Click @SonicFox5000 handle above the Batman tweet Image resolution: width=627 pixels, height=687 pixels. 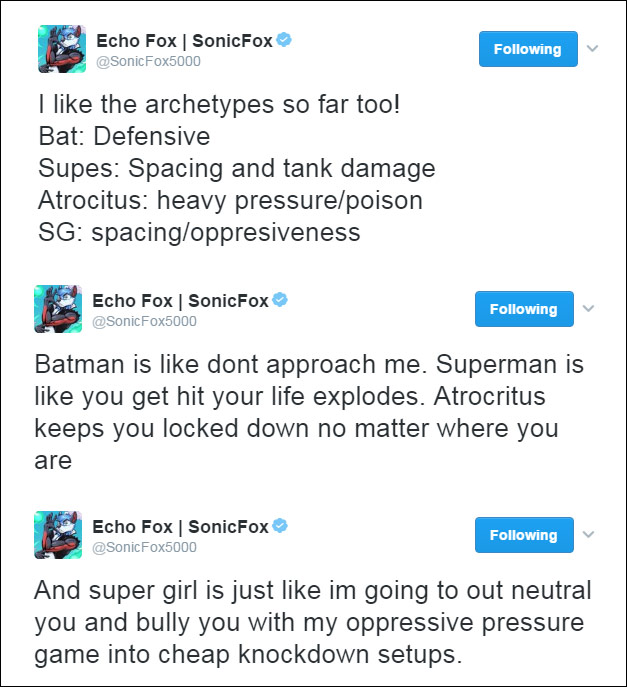tap(145, 321)
